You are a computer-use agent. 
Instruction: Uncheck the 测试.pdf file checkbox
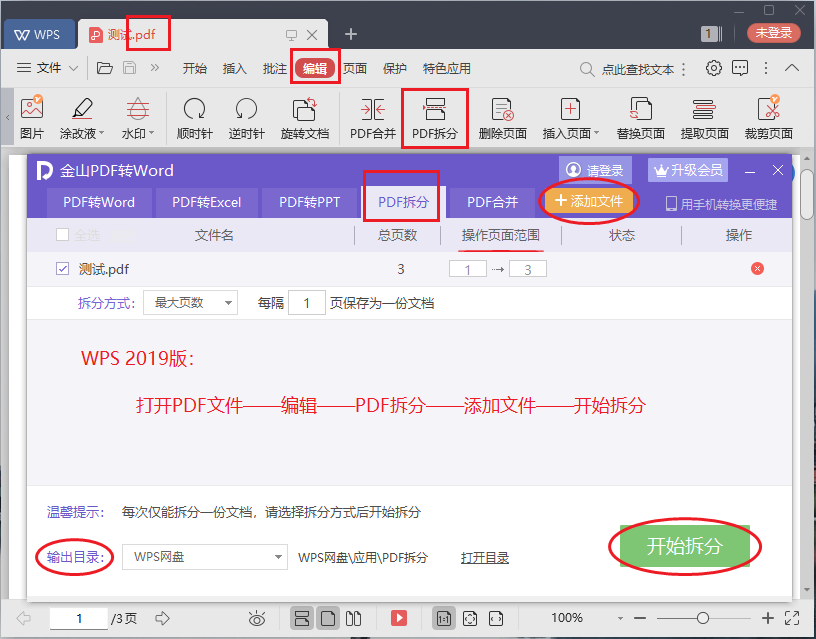[63, 269]
